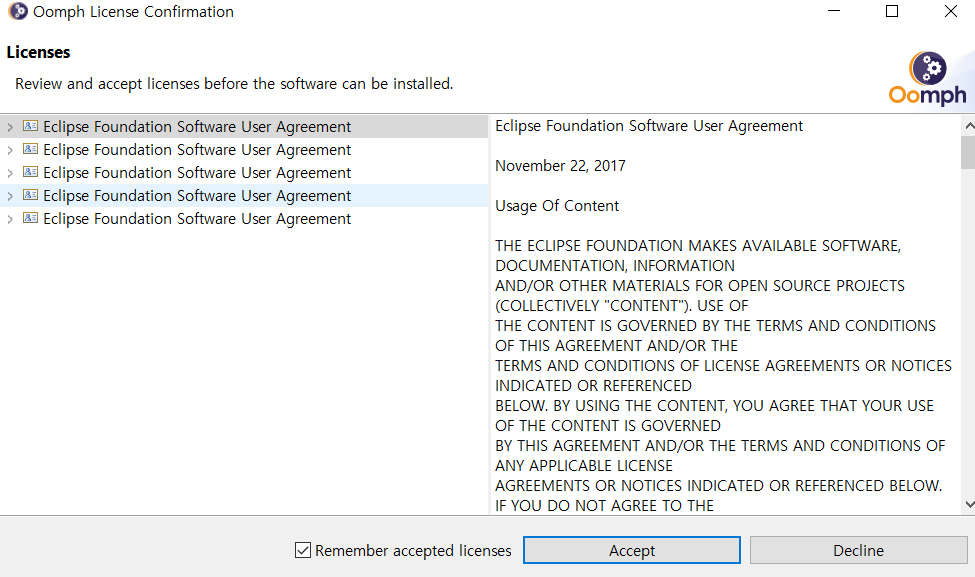The height and width of the screenshot is (577, 975).
Task: Expand the fifth Eclipse Foundation agreement row
Action: point(10,219)
